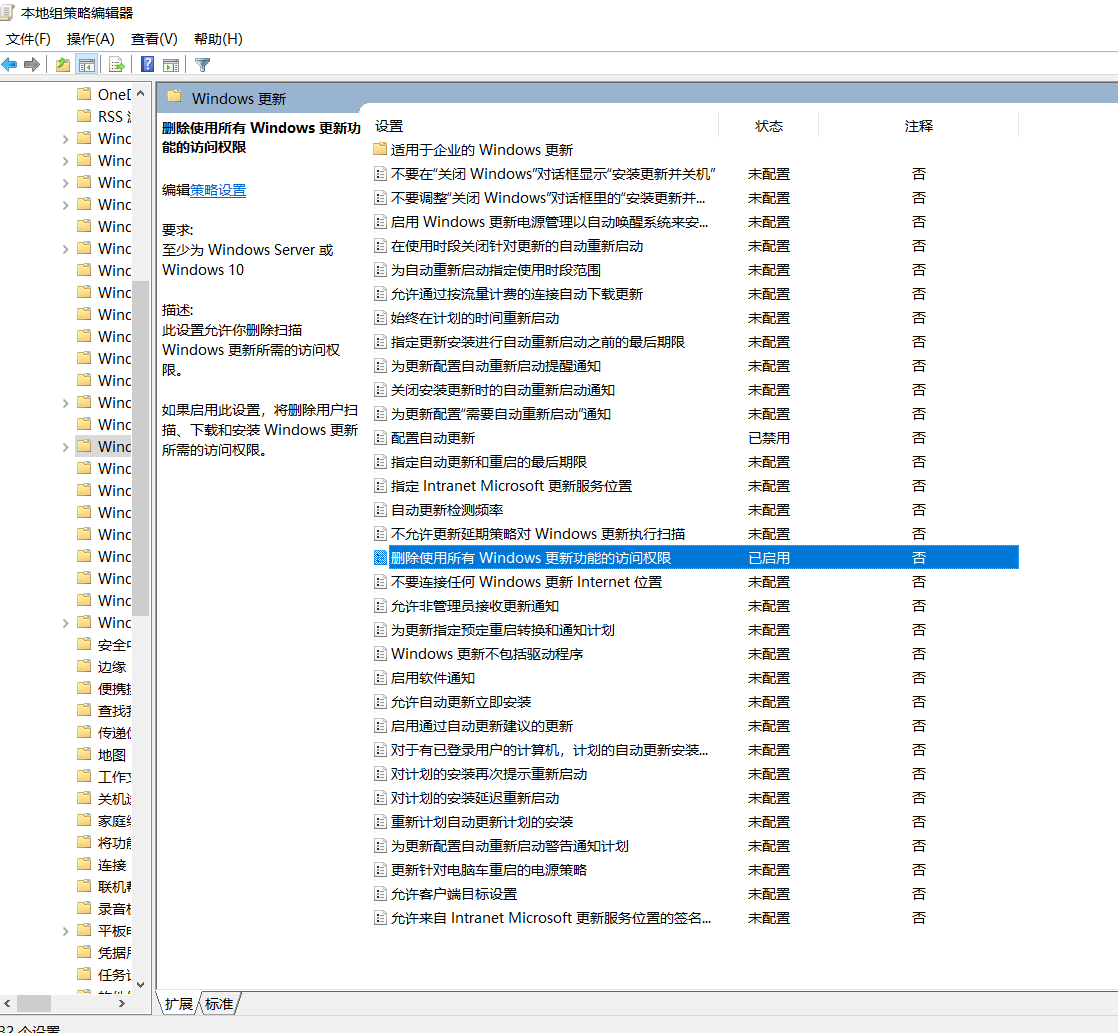Sort by the 注释 column header
Image resolution: width=1118 pixels, height=1033 pixels.
[918, 126]
